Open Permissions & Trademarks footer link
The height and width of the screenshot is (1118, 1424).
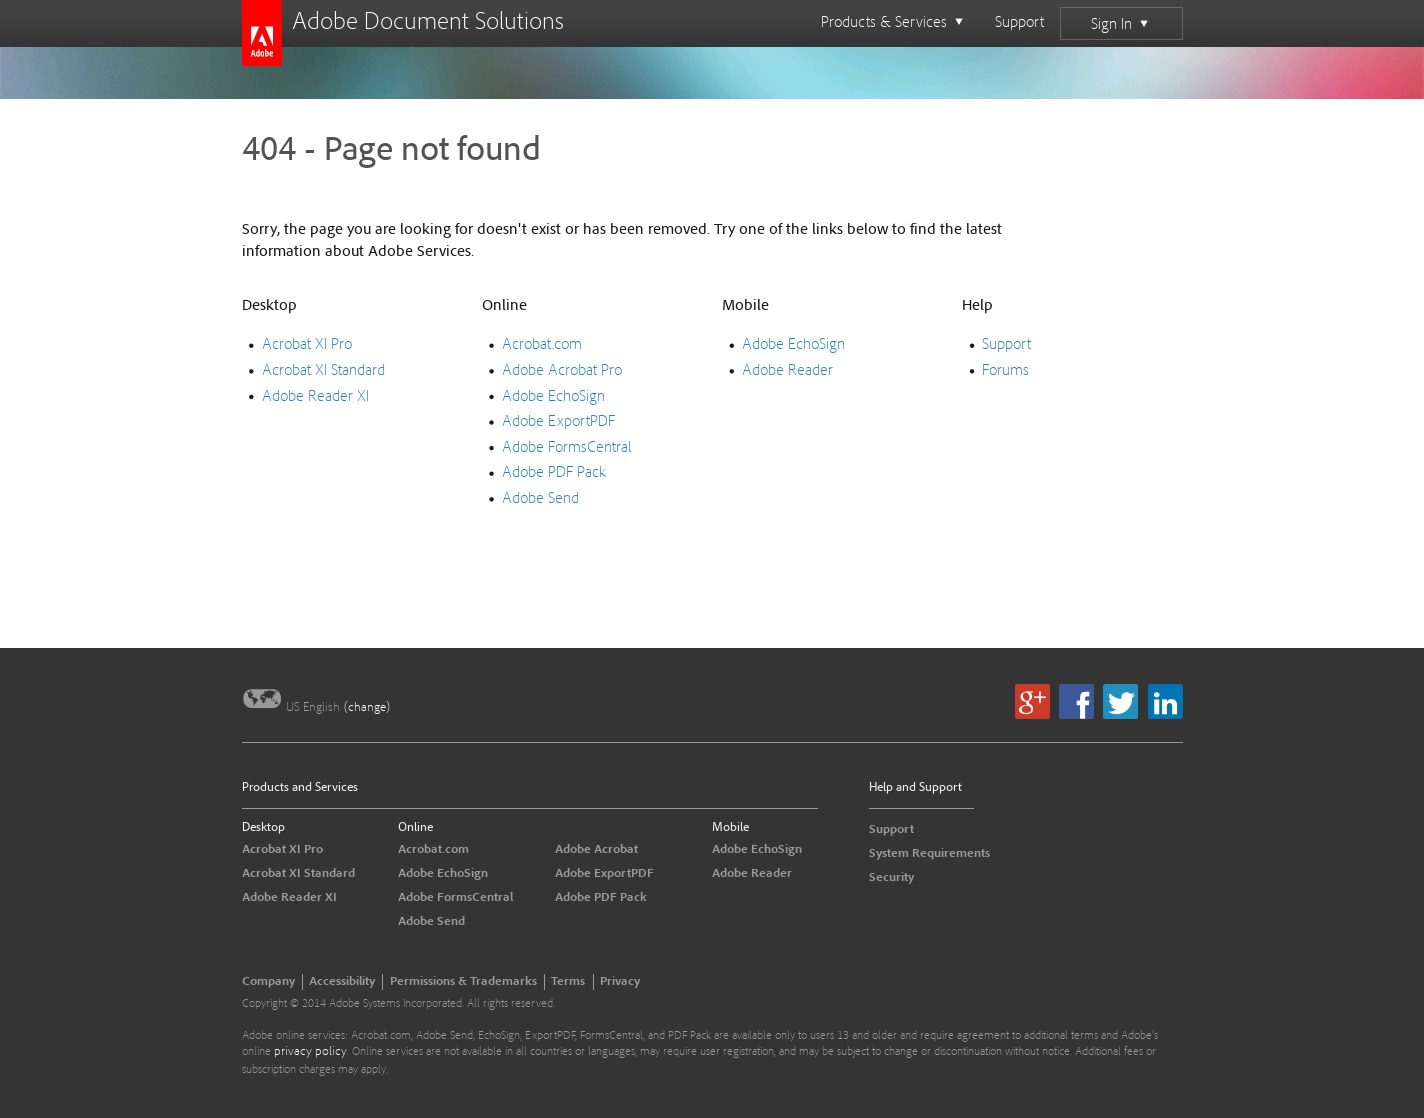click(463, 981)
